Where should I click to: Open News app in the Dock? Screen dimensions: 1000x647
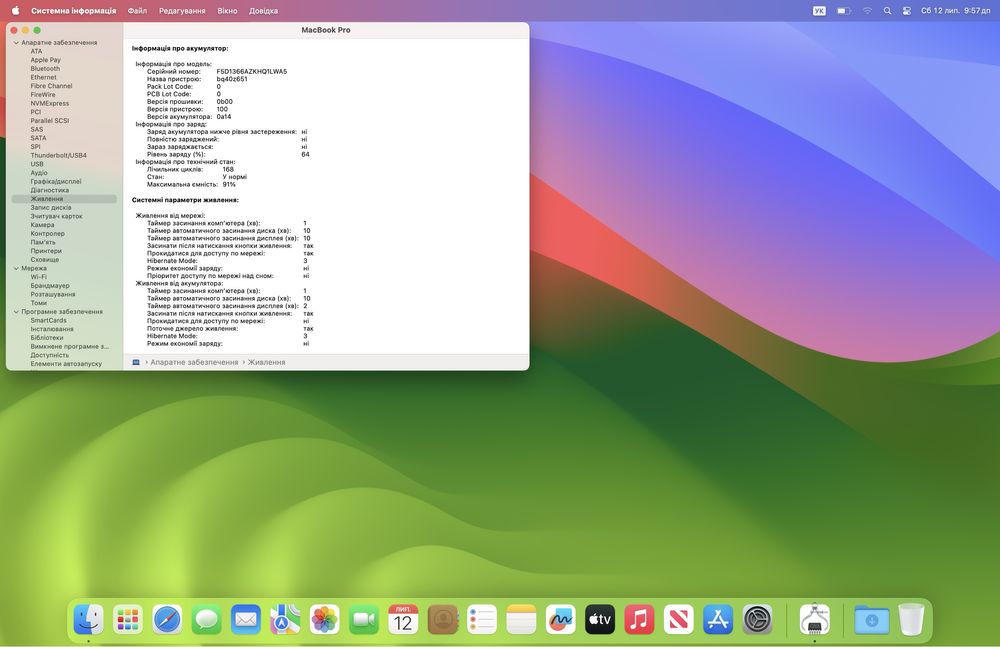(679, 619)
